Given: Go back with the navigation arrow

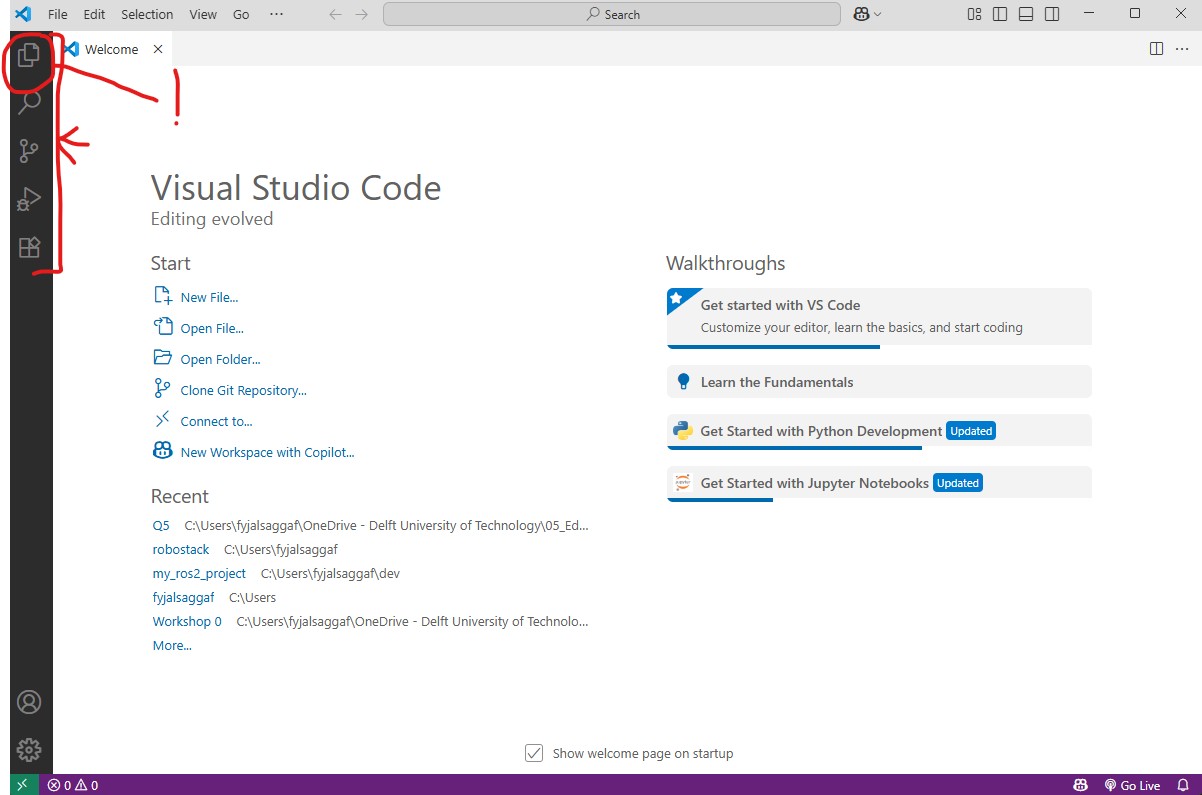Looking at the screenshot, I should (x=335, y=14).
